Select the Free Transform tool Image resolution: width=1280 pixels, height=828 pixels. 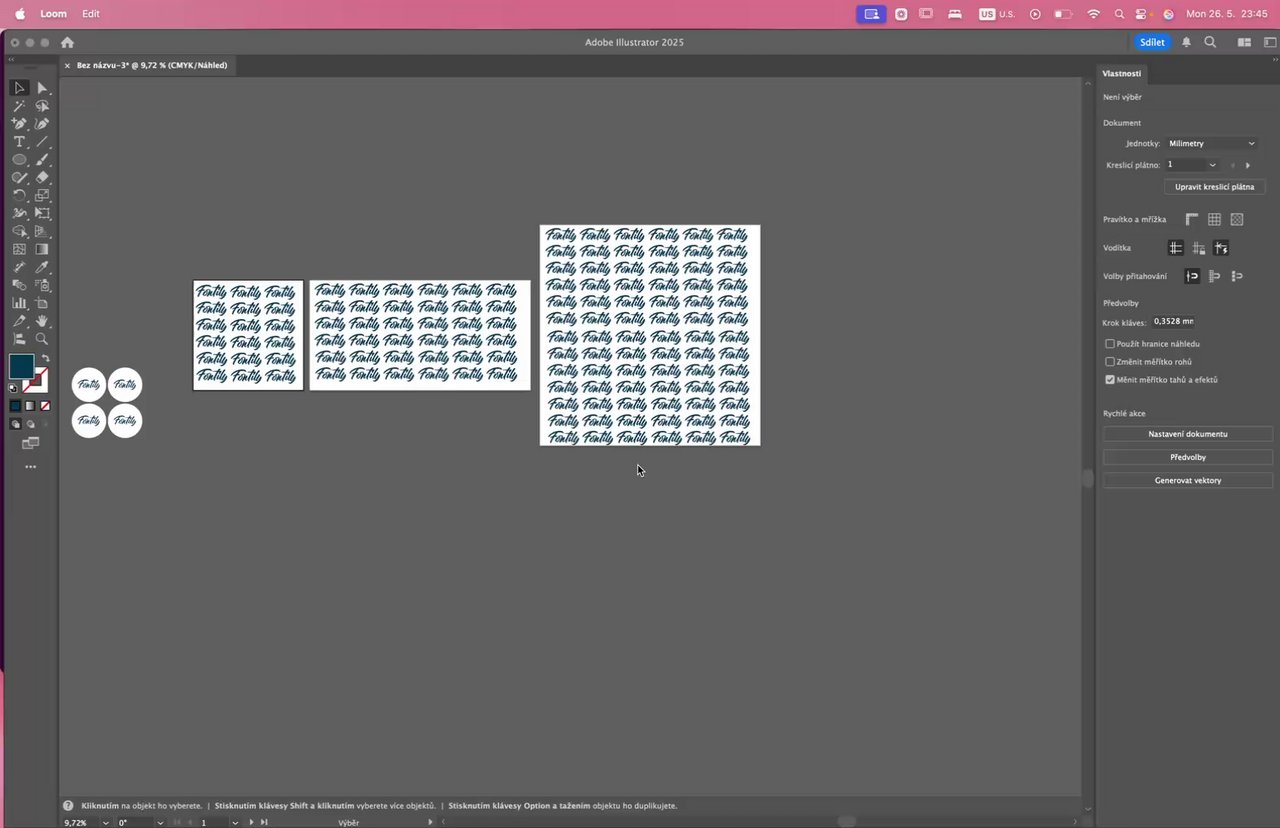click(x=42, y=214)
